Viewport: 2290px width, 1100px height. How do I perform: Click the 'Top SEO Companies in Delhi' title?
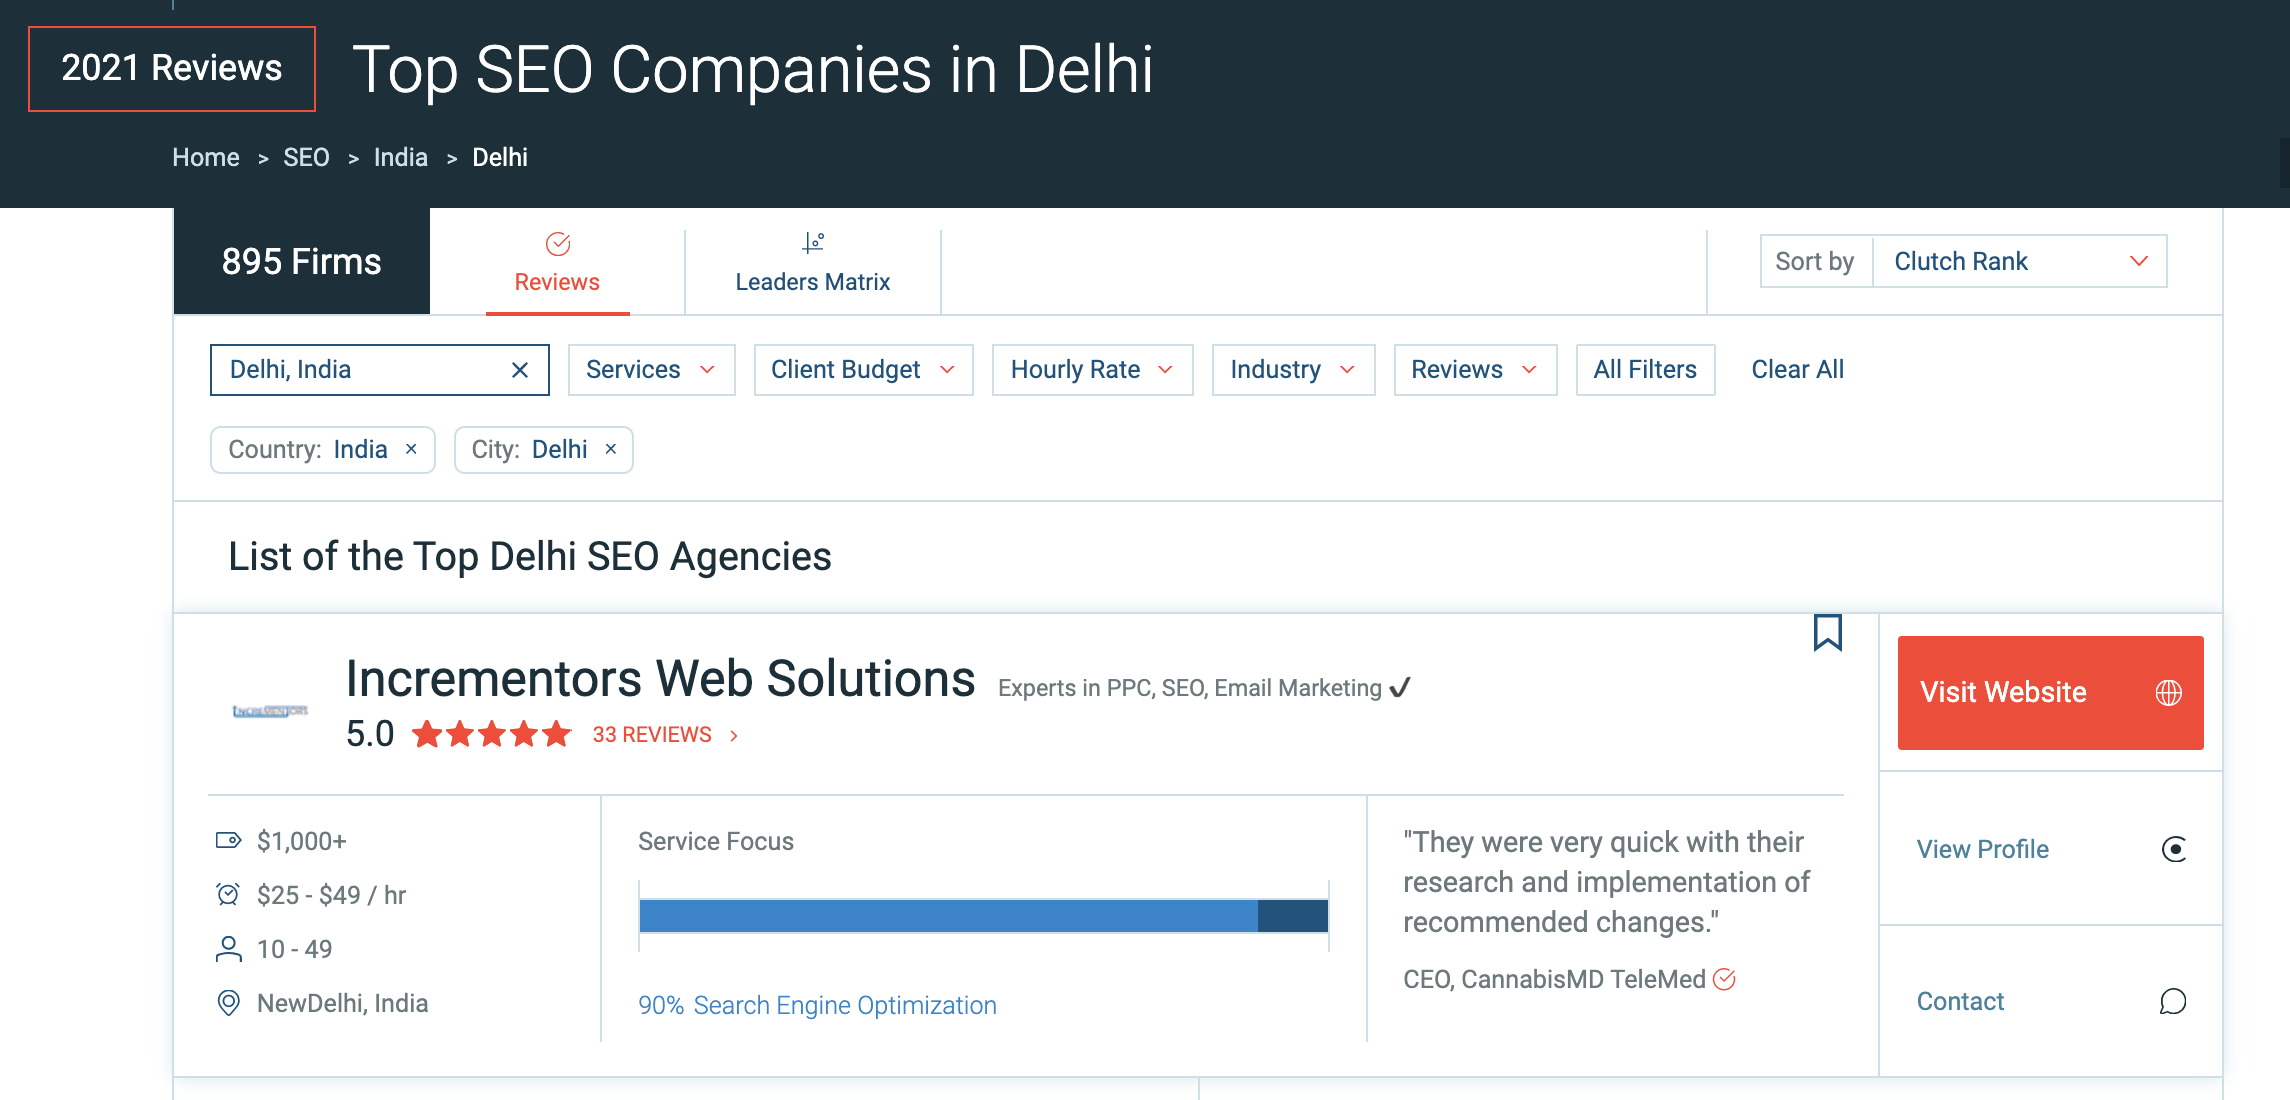(753, 70)
